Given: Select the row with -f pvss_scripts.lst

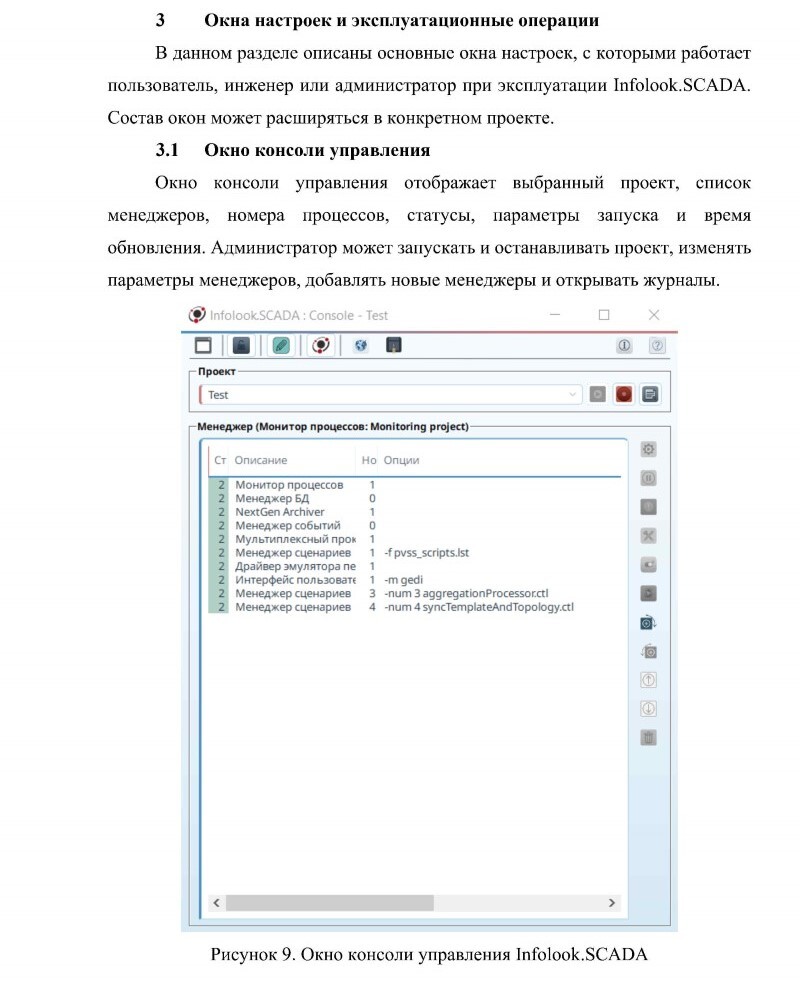Looking at the screenshot, I should coord(415,553).
